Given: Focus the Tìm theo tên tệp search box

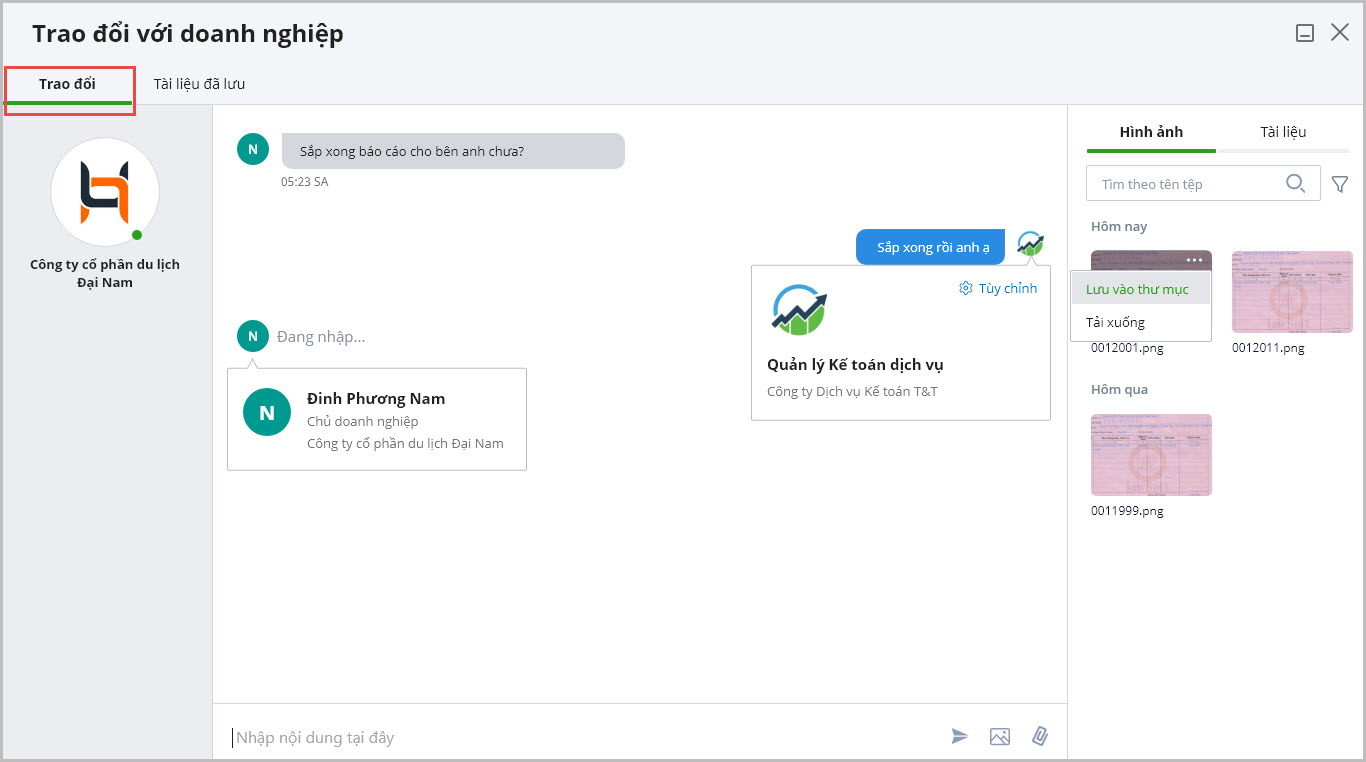Looking at the screenshot, I should click(x=1185, y=184).
